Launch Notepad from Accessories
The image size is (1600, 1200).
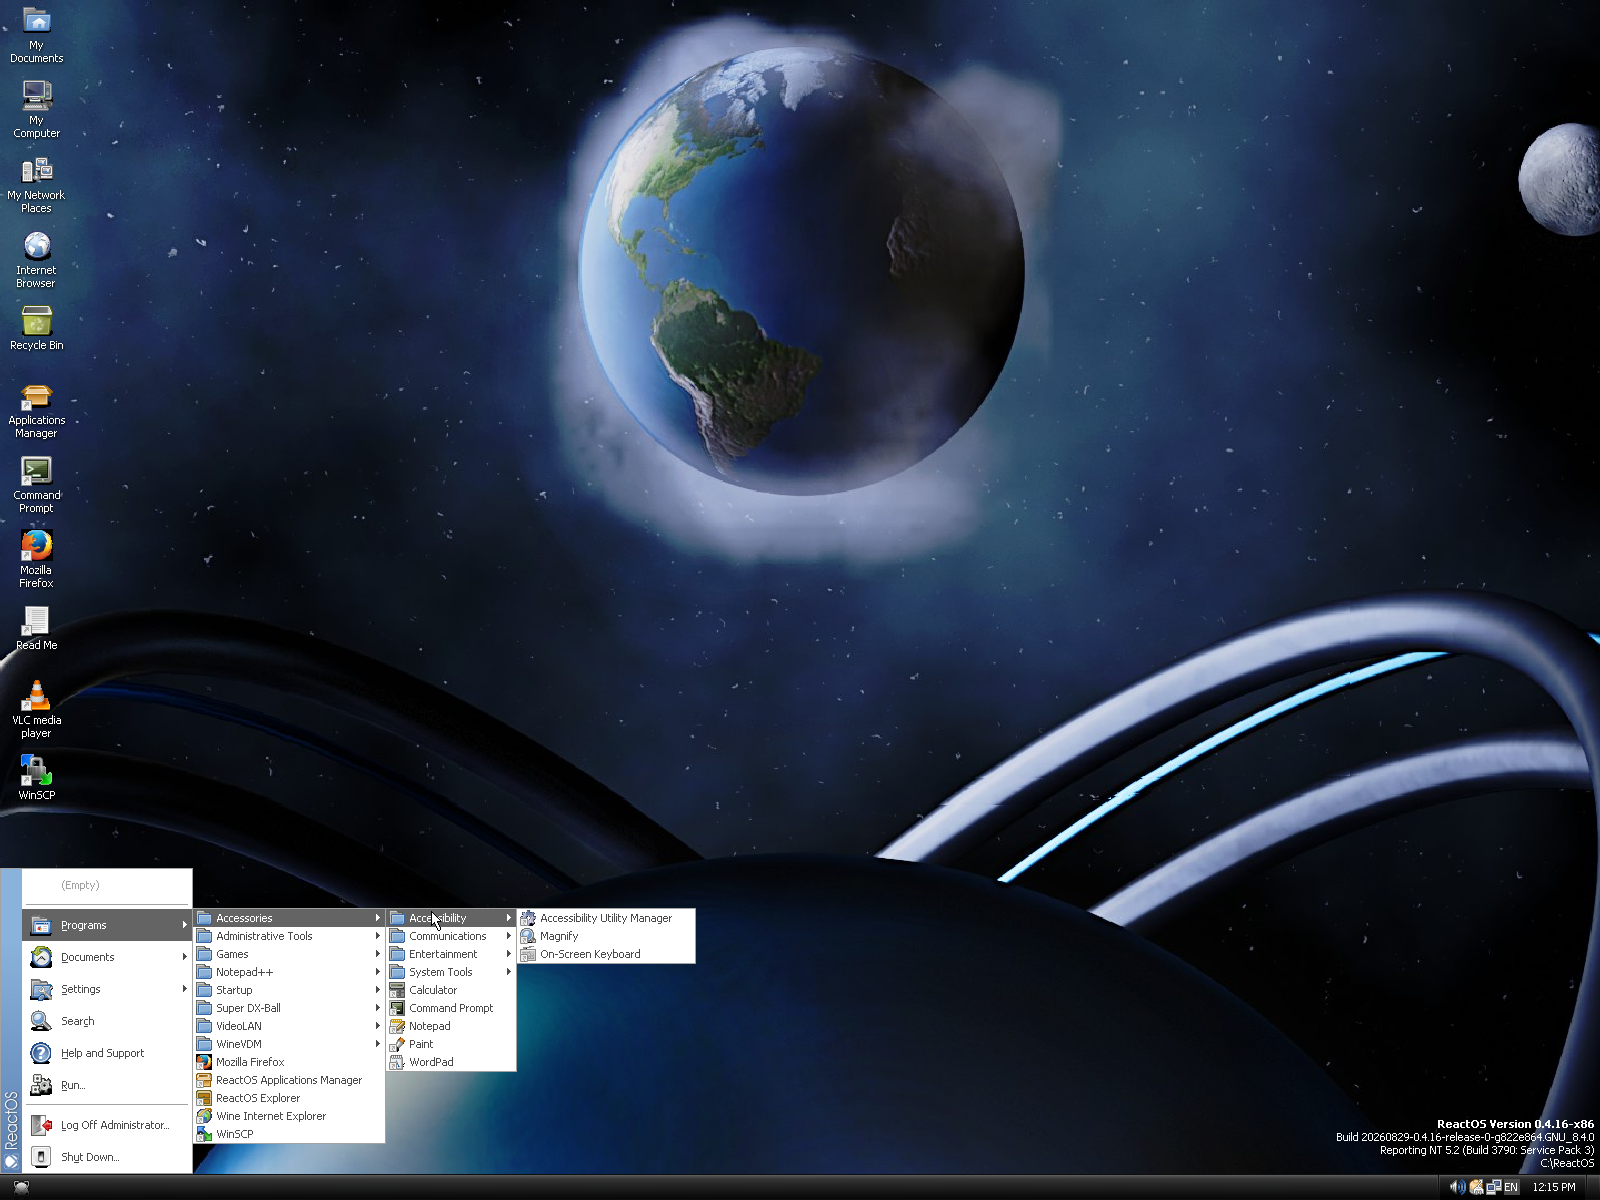coord(451,1026)
